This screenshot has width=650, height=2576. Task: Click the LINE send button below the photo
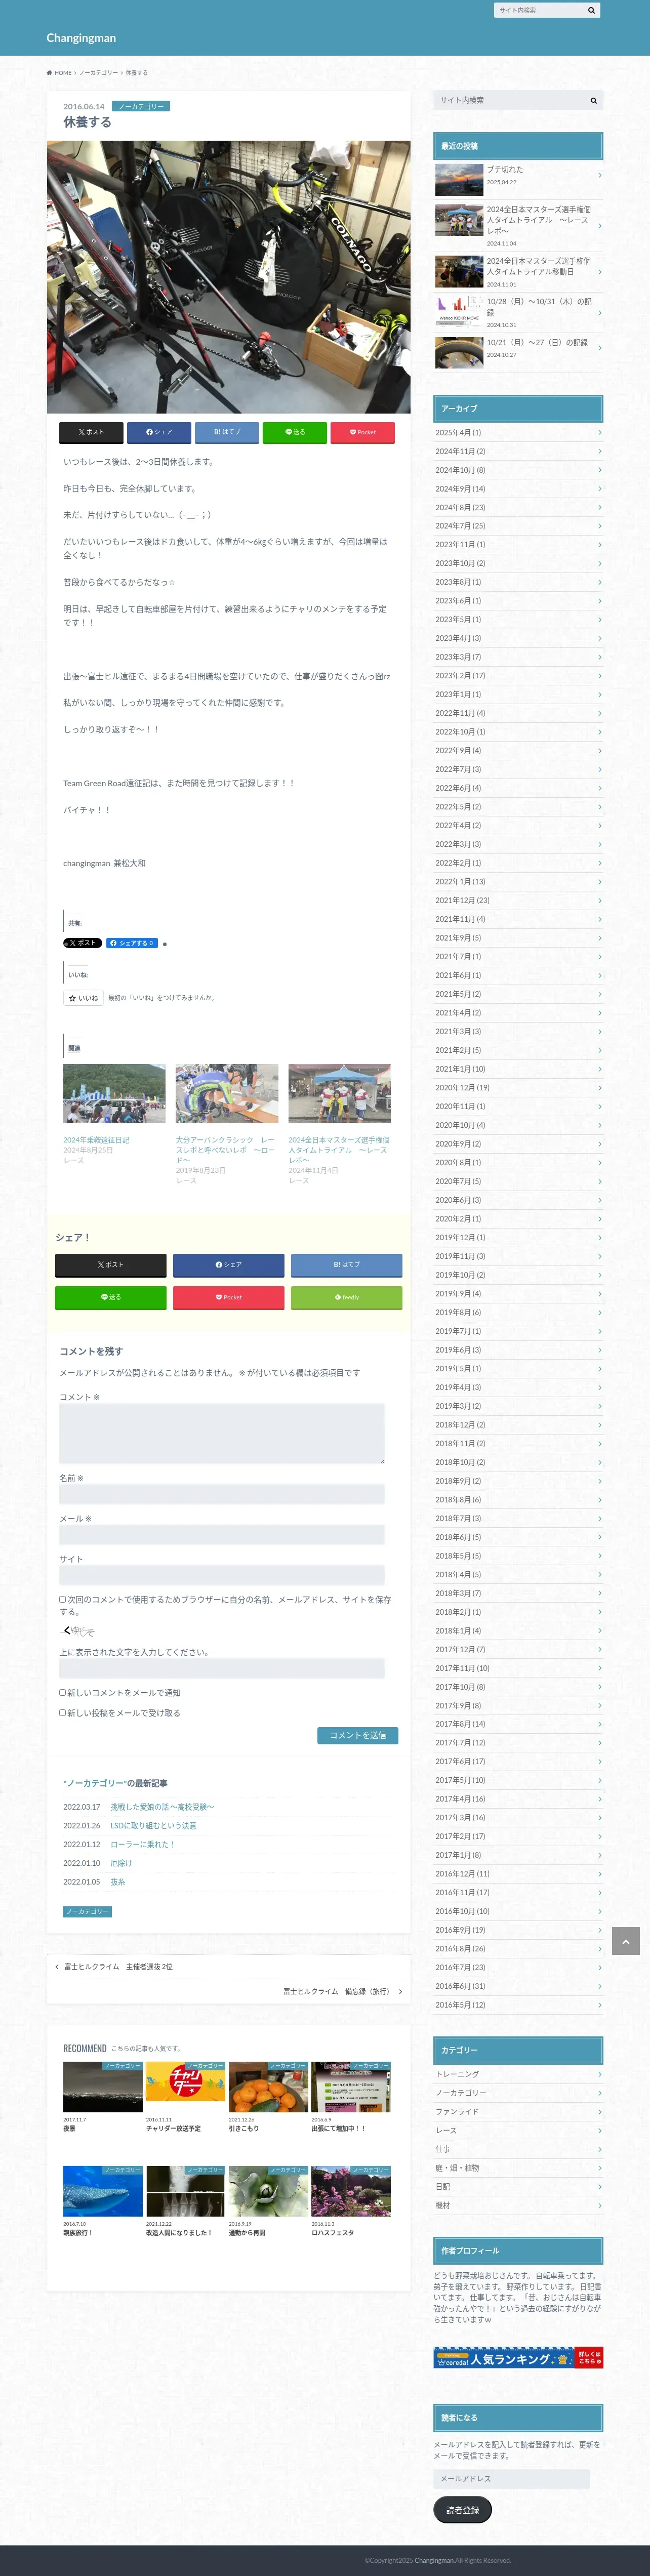pos(295,432)
